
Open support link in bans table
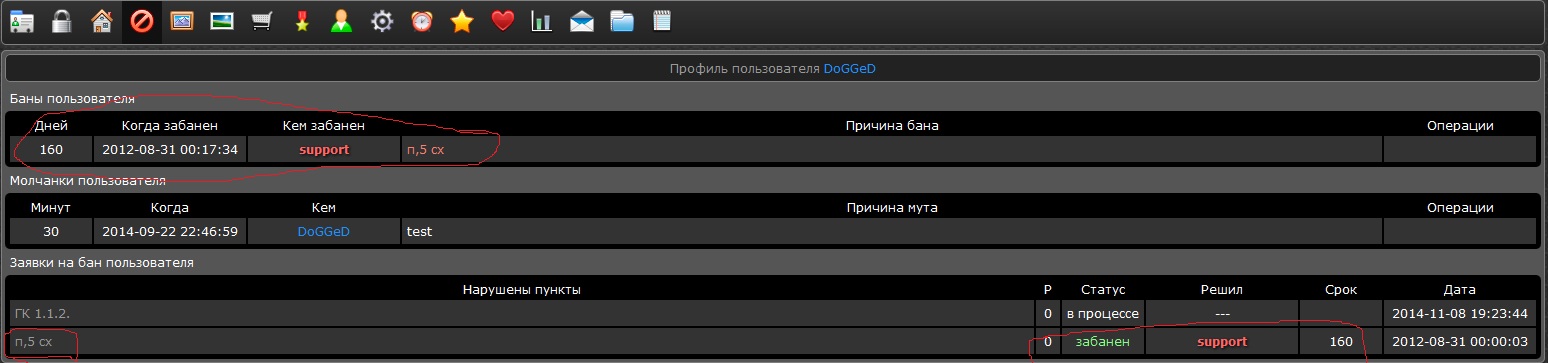[324, 150]
